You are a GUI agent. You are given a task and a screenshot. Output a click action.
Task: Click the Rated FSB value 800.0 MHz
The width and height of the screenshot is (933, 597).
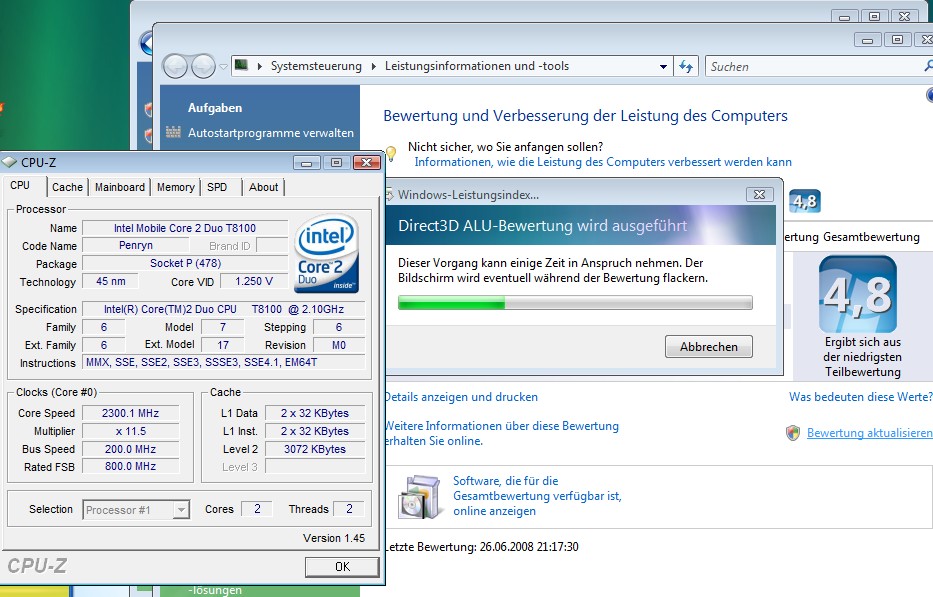click(x=130, y=467)
